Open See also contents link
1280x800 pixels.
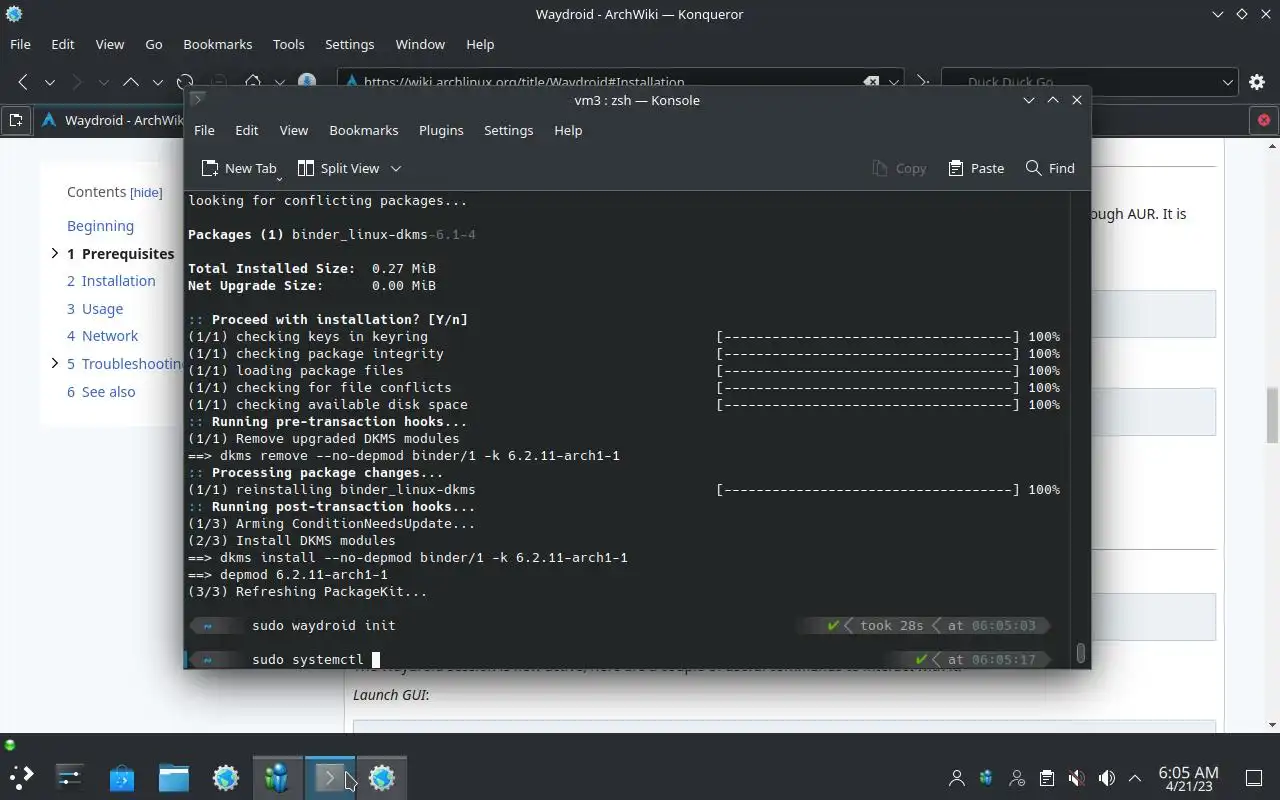click(x=101, y=392)
